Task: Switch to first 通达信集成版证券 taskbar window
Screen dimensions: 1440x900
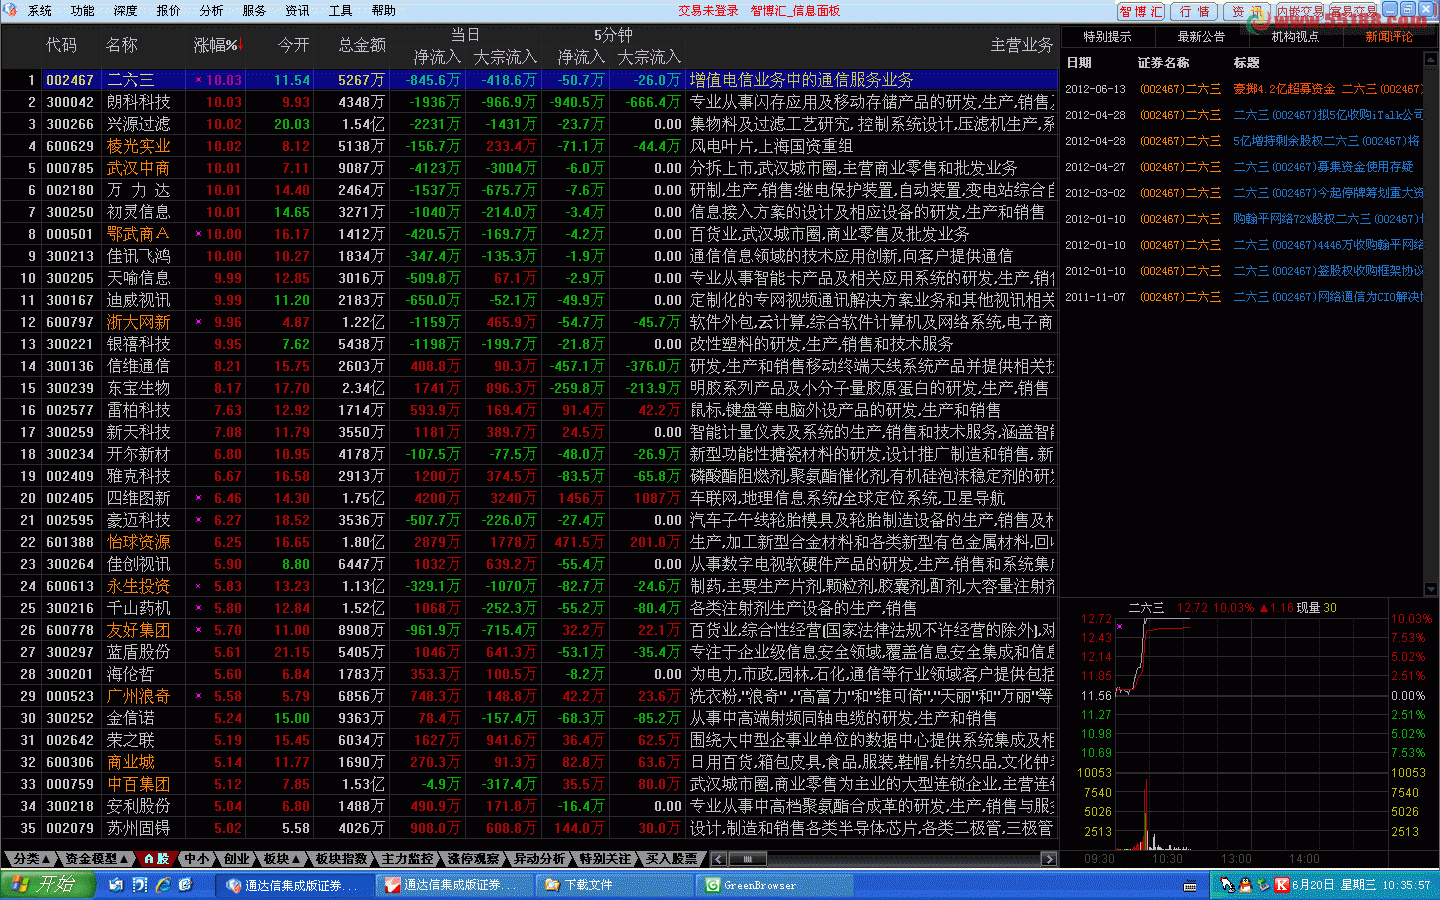Action: (293, 885)
